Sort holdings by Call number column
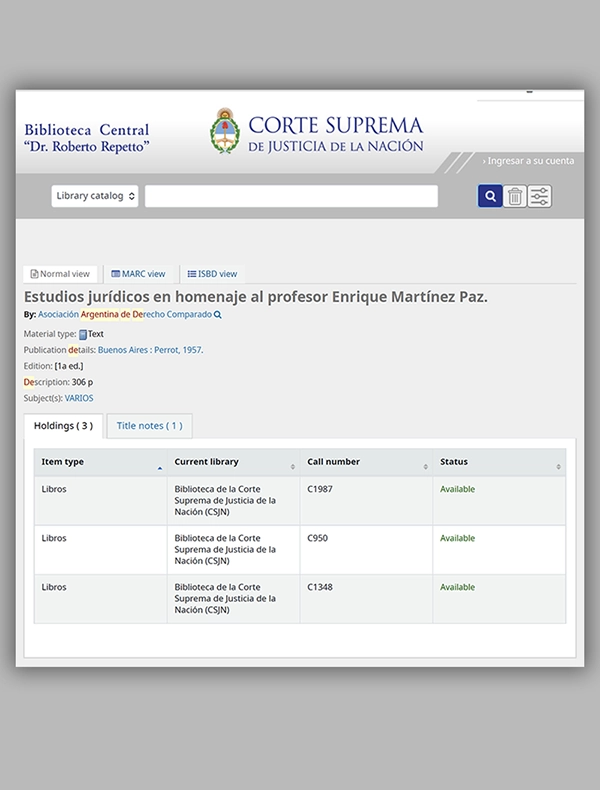Screen dimensions: 600x790 367,462
